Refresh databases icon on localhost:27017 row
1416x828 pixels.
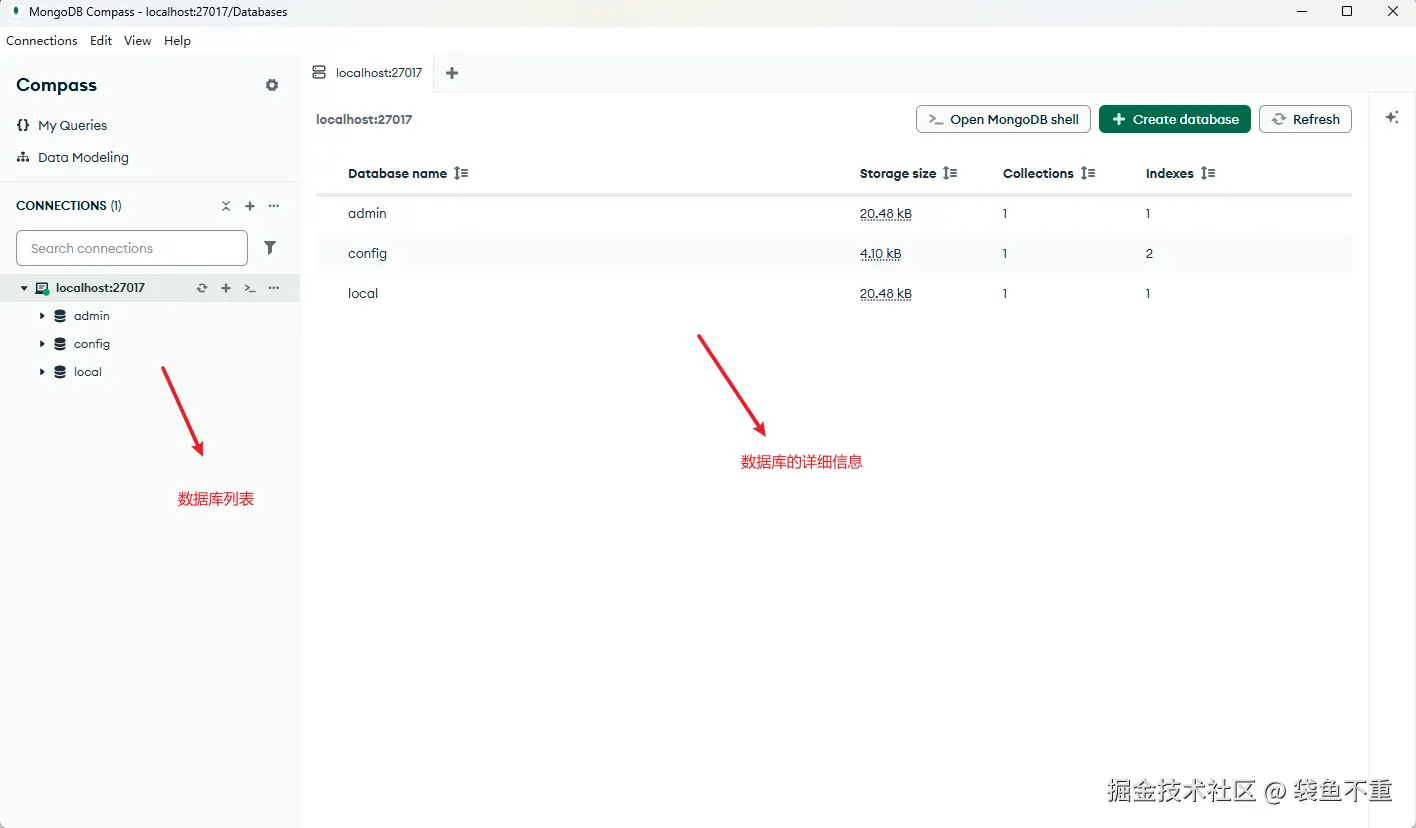pyautogui.click(x=202, y=288)
